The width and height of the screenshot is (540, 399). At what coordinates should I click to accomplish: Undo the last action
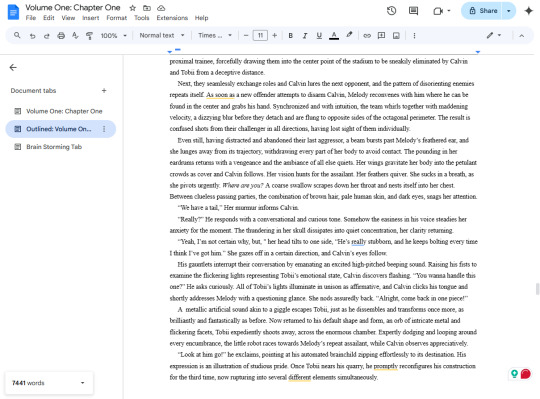32,36
